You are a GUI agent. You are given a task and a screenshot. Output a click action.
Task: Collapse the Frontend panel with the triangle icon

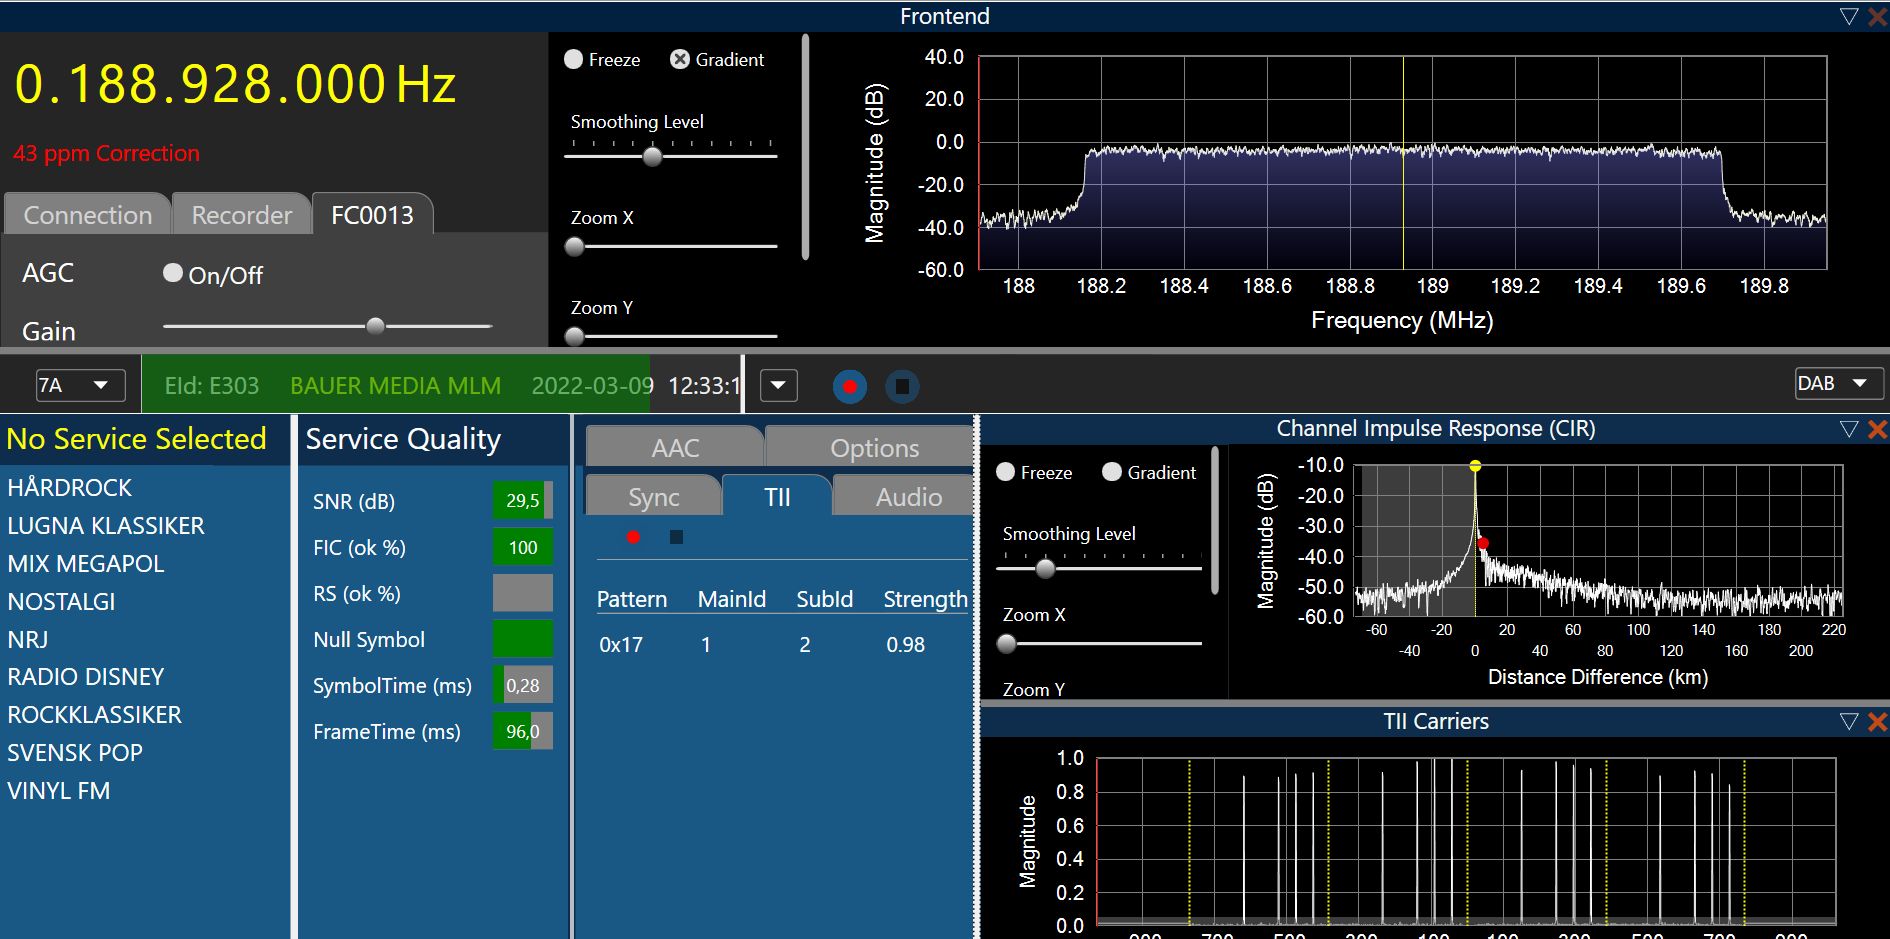click(x=1848, y=16)
